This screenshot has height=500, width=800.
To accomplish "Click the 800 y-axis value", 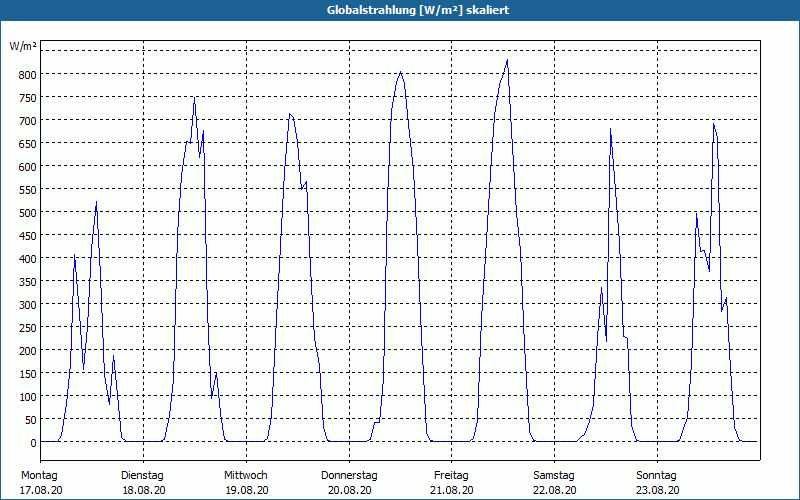I will coord(28,74).
